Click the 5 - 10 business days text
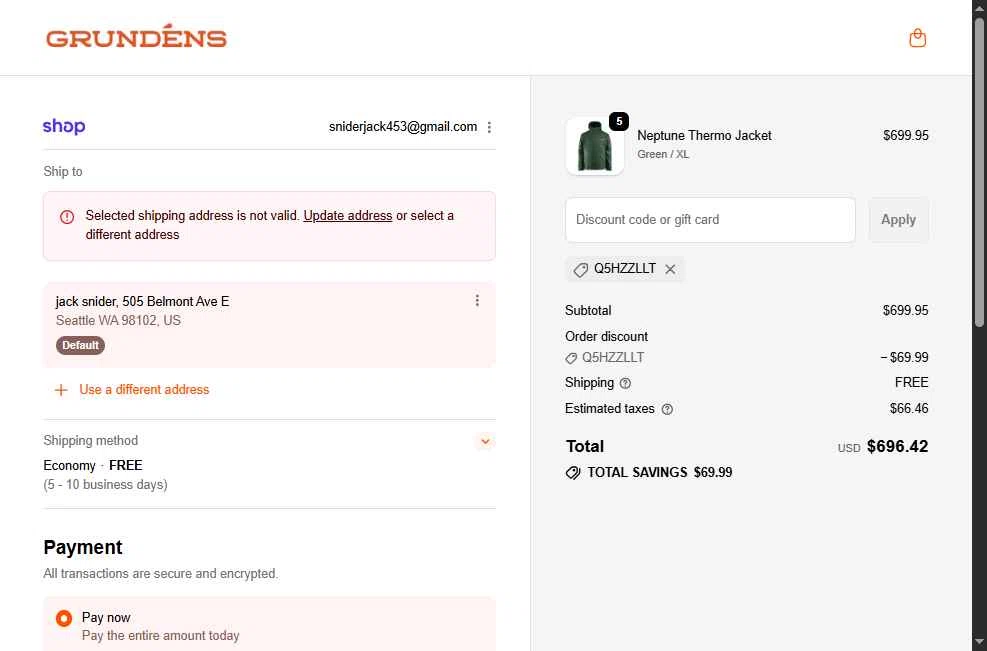 pyautogui.click(x=105, y=485)
